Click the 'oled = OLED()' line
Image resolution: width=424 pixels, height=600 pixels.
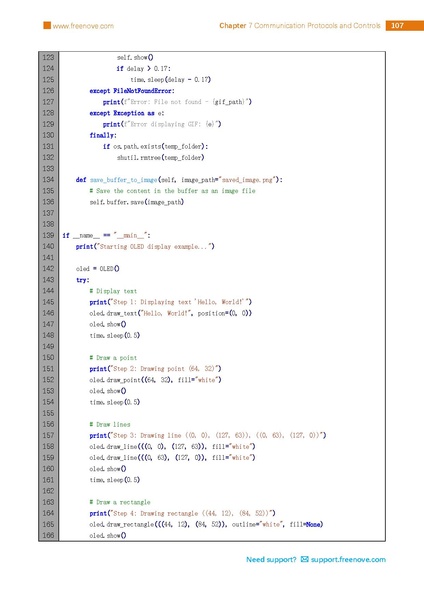click(x=97, y=268)
